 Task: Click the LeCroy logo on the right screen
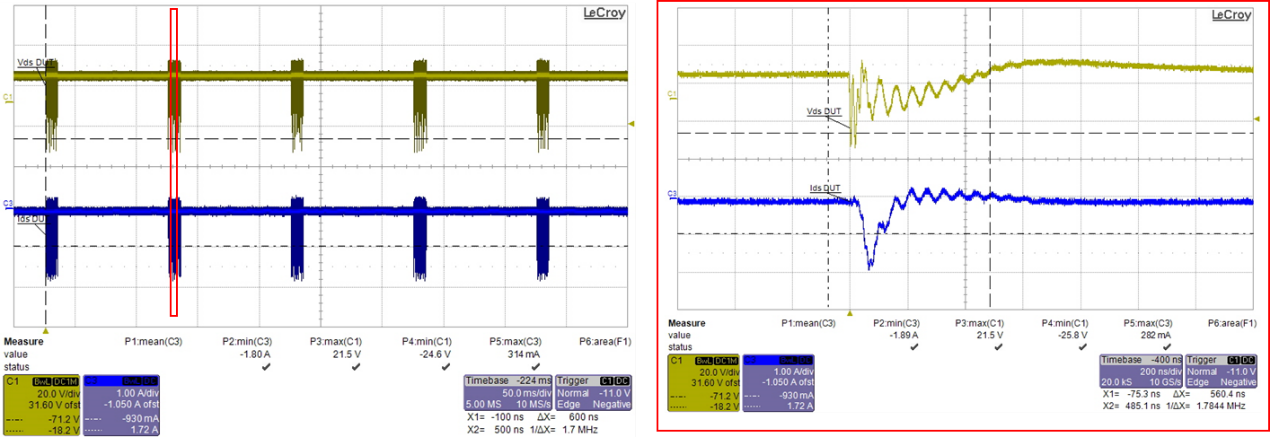coord(1230,14)
